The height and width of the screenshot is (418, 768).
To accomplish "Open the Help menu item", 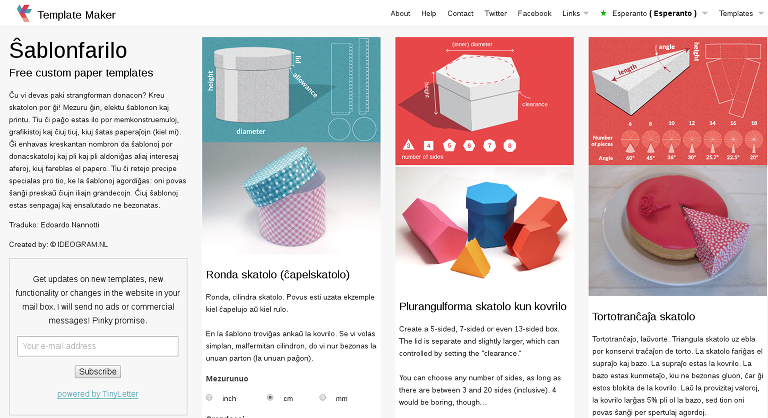I will coord(429,13).
